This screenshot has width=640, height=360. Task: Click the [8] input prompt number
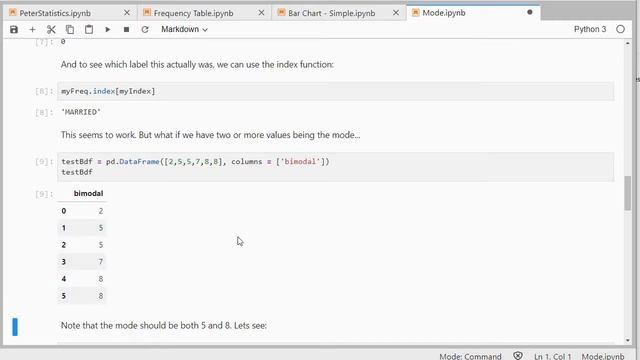pyautogui.click(x=44, y=91)
